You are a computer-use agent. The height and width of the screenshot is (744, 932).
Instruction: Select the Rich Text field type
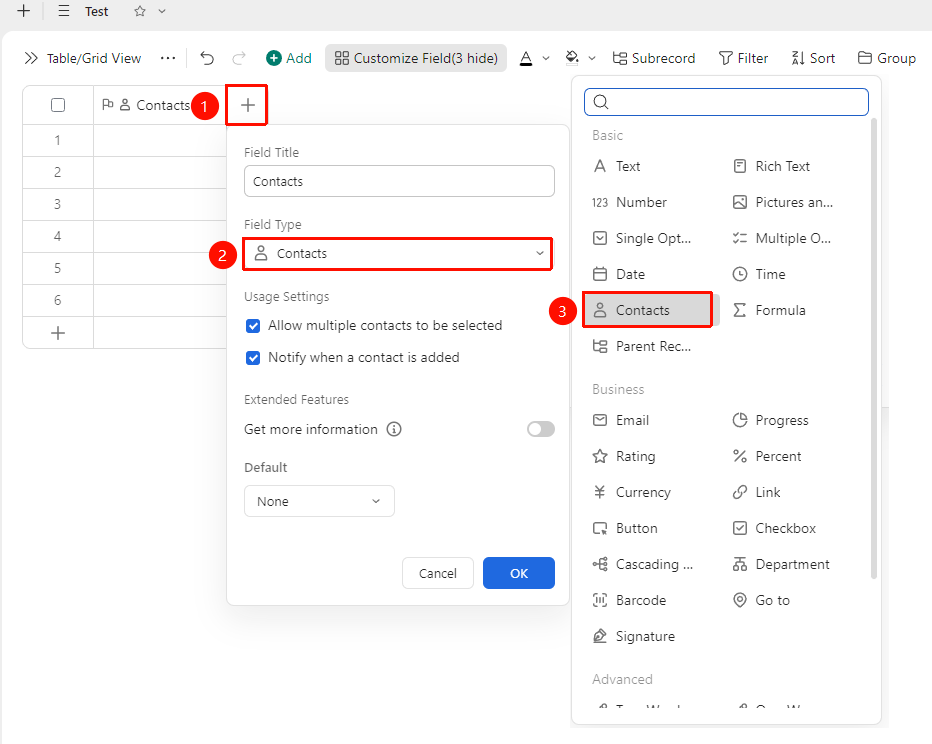pyautogui.click(x=772, y=166)
